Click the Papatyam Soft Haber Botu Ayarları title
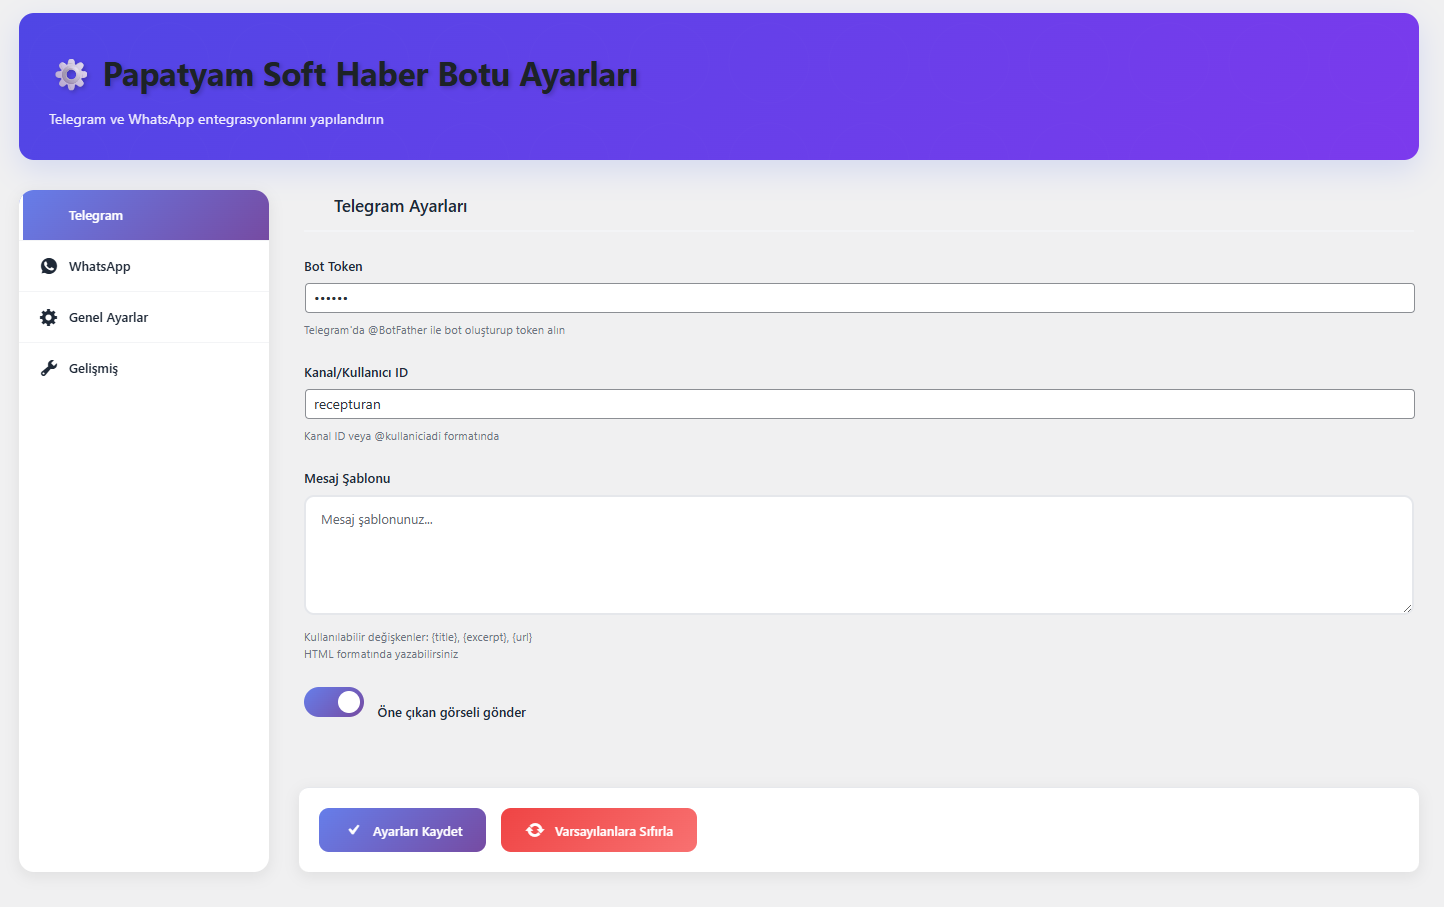Viewport: 1444px width, 907px height. click(370, 74)
